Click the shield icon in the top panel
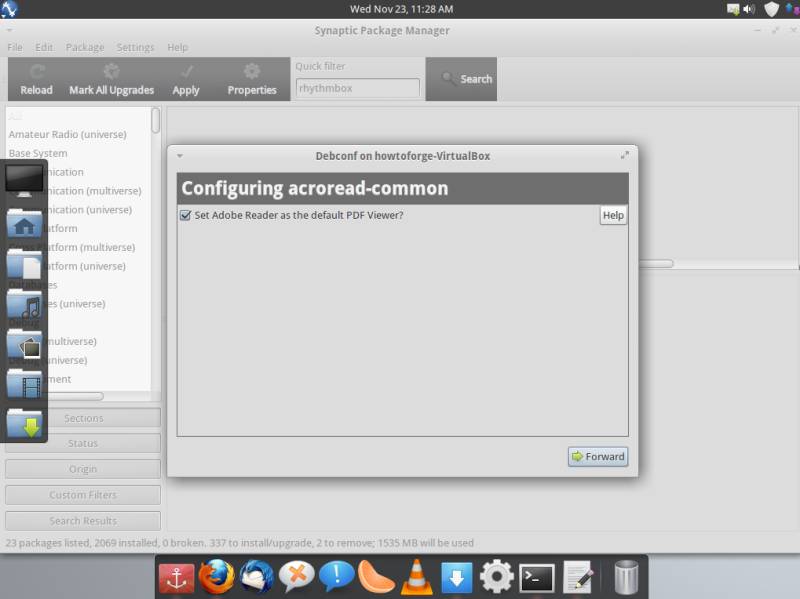This screenshot has height=599, width=800. click(x=771, y=9)
